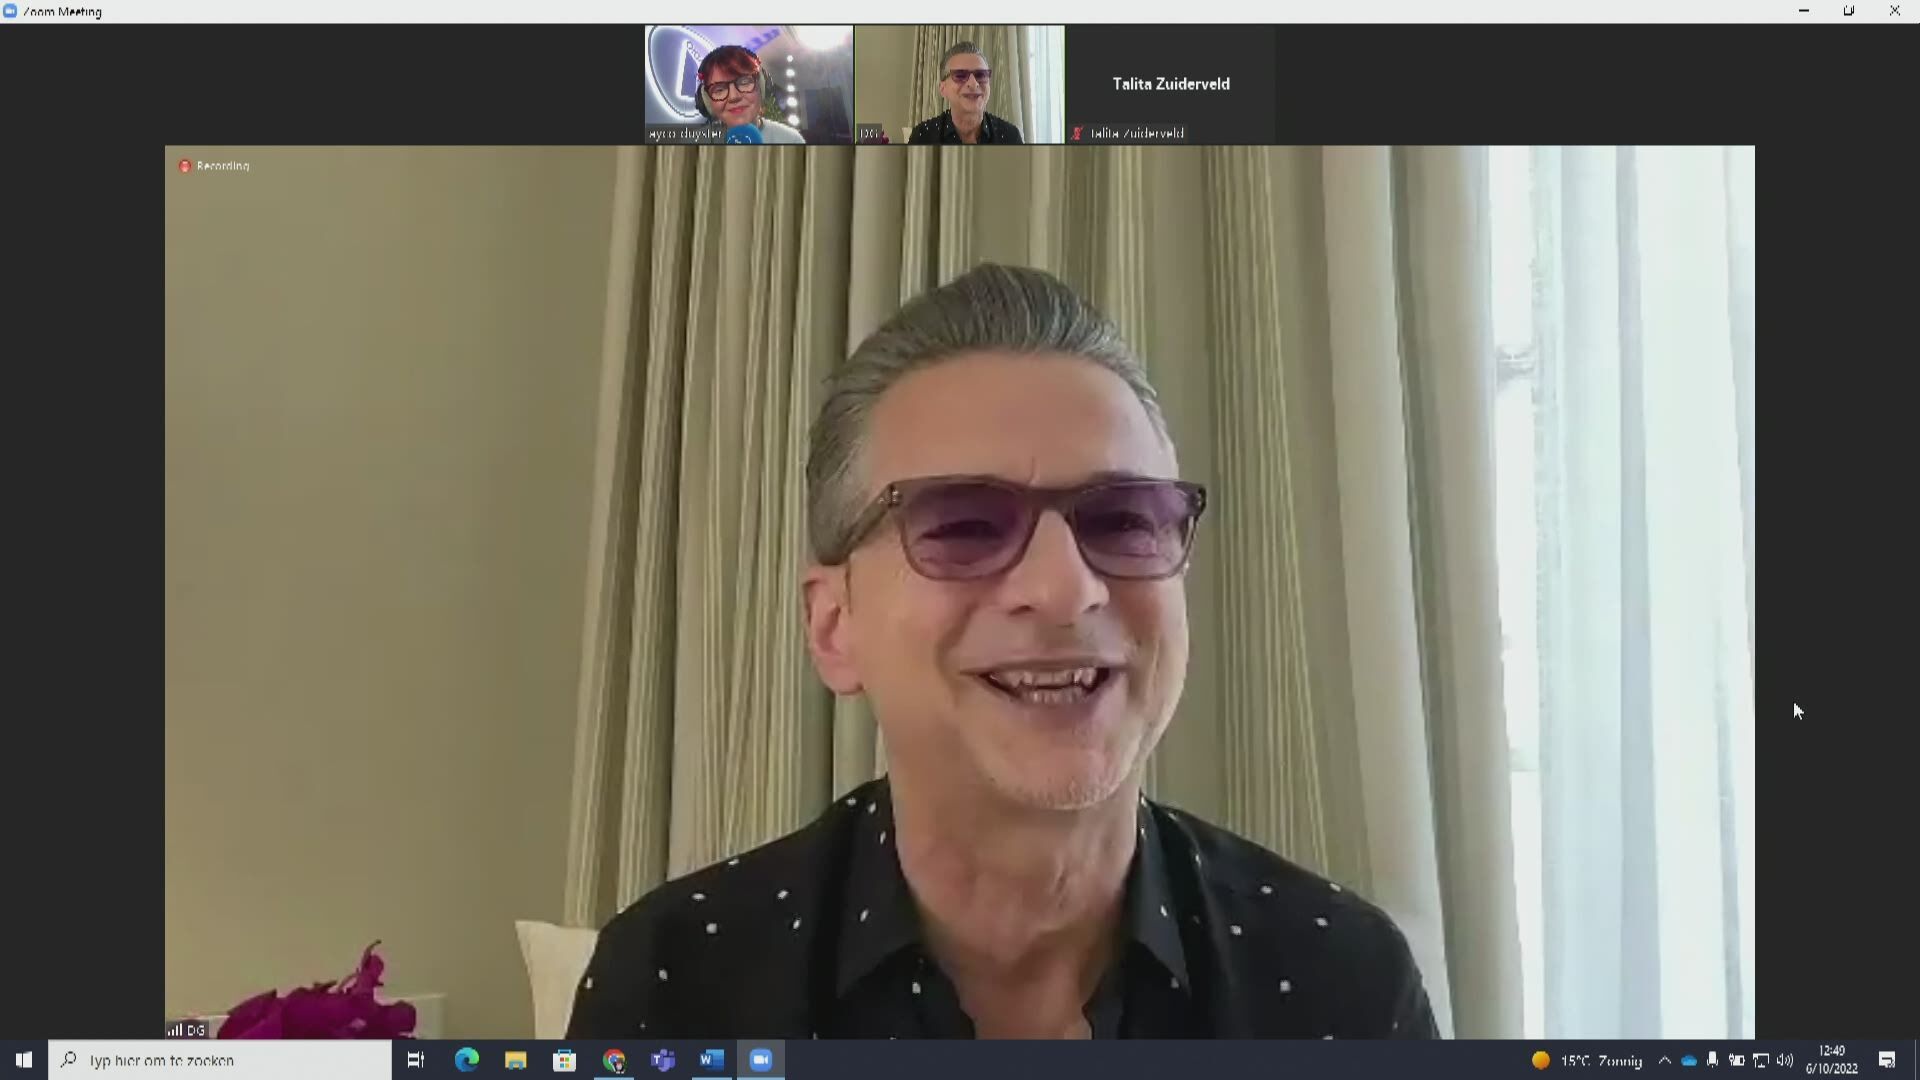The height and width of the screenshot is (1080, 1920).
Task: Open File Explorer from the taskbar
Action: (x=516, y=1060)
